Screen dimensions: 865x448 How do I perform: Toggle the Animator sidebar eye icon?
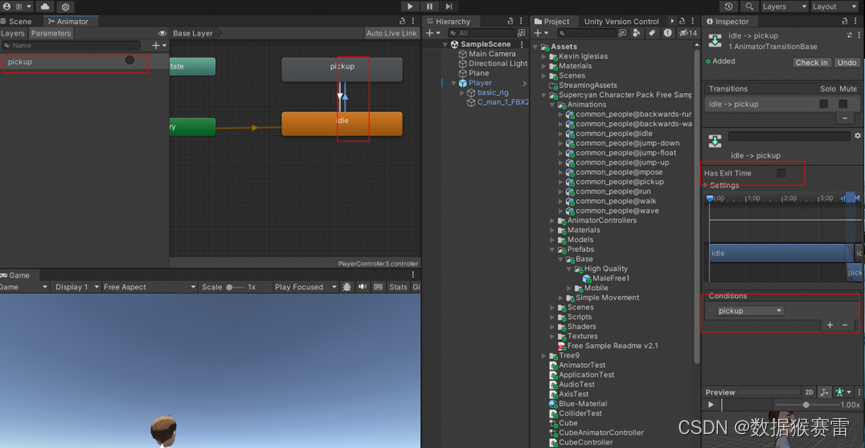(x=162, y=33)
